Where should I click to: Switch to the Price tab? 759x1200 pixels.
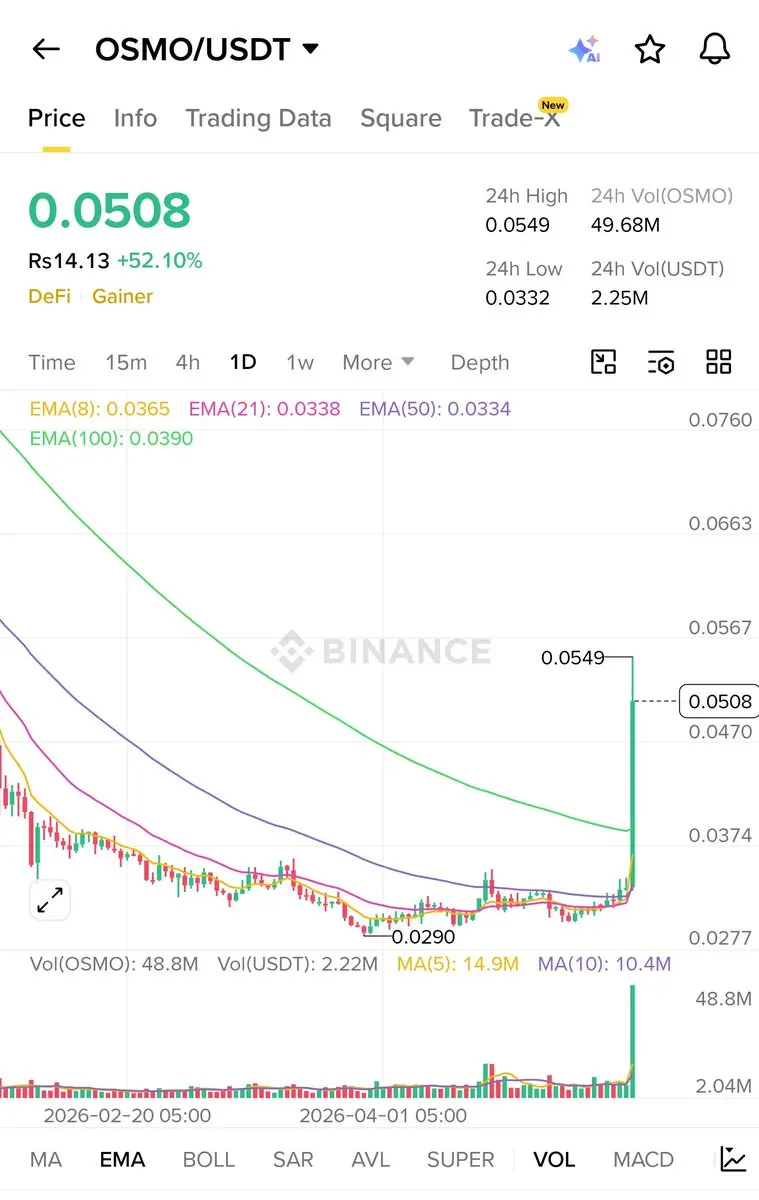pos(56,118)
